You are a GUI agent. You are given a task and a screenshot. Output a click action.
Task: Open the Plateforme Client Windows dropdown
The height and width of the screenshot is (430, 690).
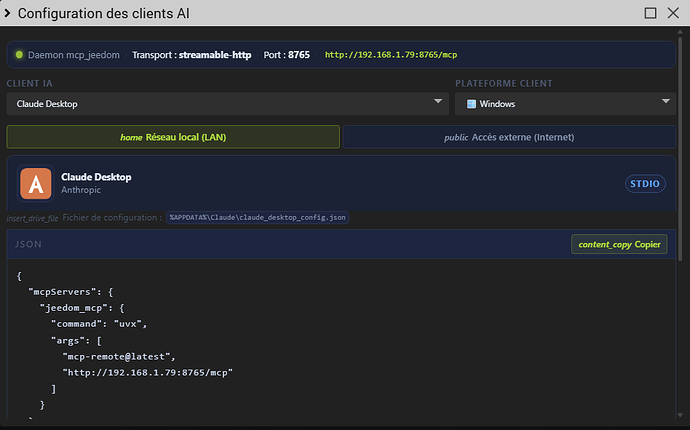coord(565,104)
